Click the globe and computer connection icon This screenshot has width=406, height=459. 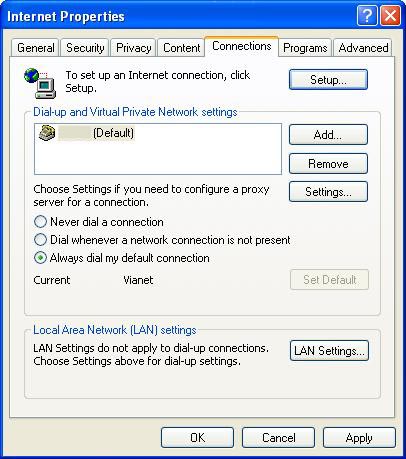click(40, 83)
